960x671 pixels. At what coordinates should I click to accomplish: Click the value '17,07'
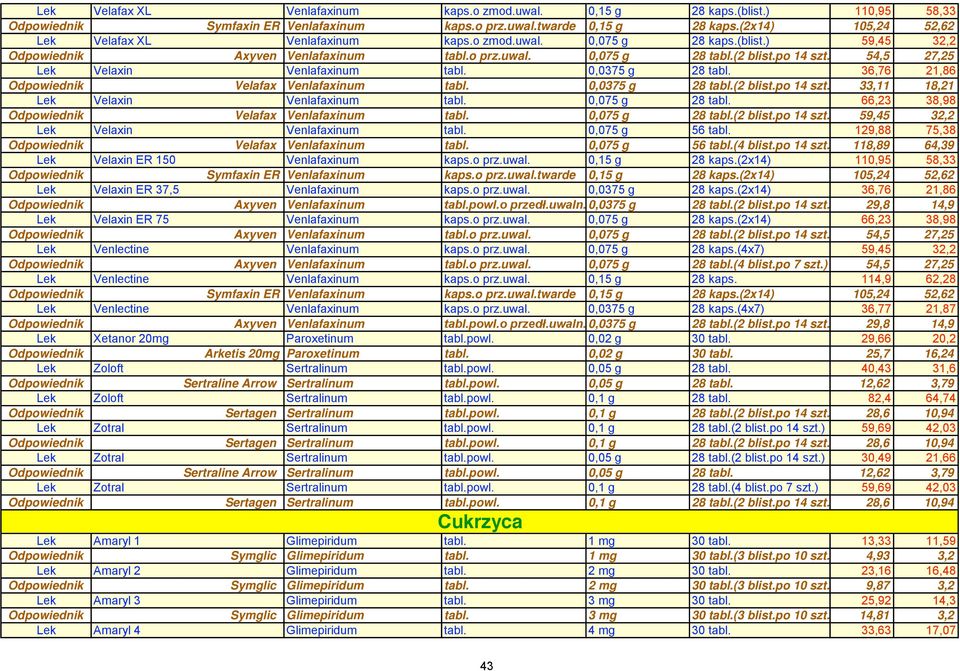[x=940, y=630]
